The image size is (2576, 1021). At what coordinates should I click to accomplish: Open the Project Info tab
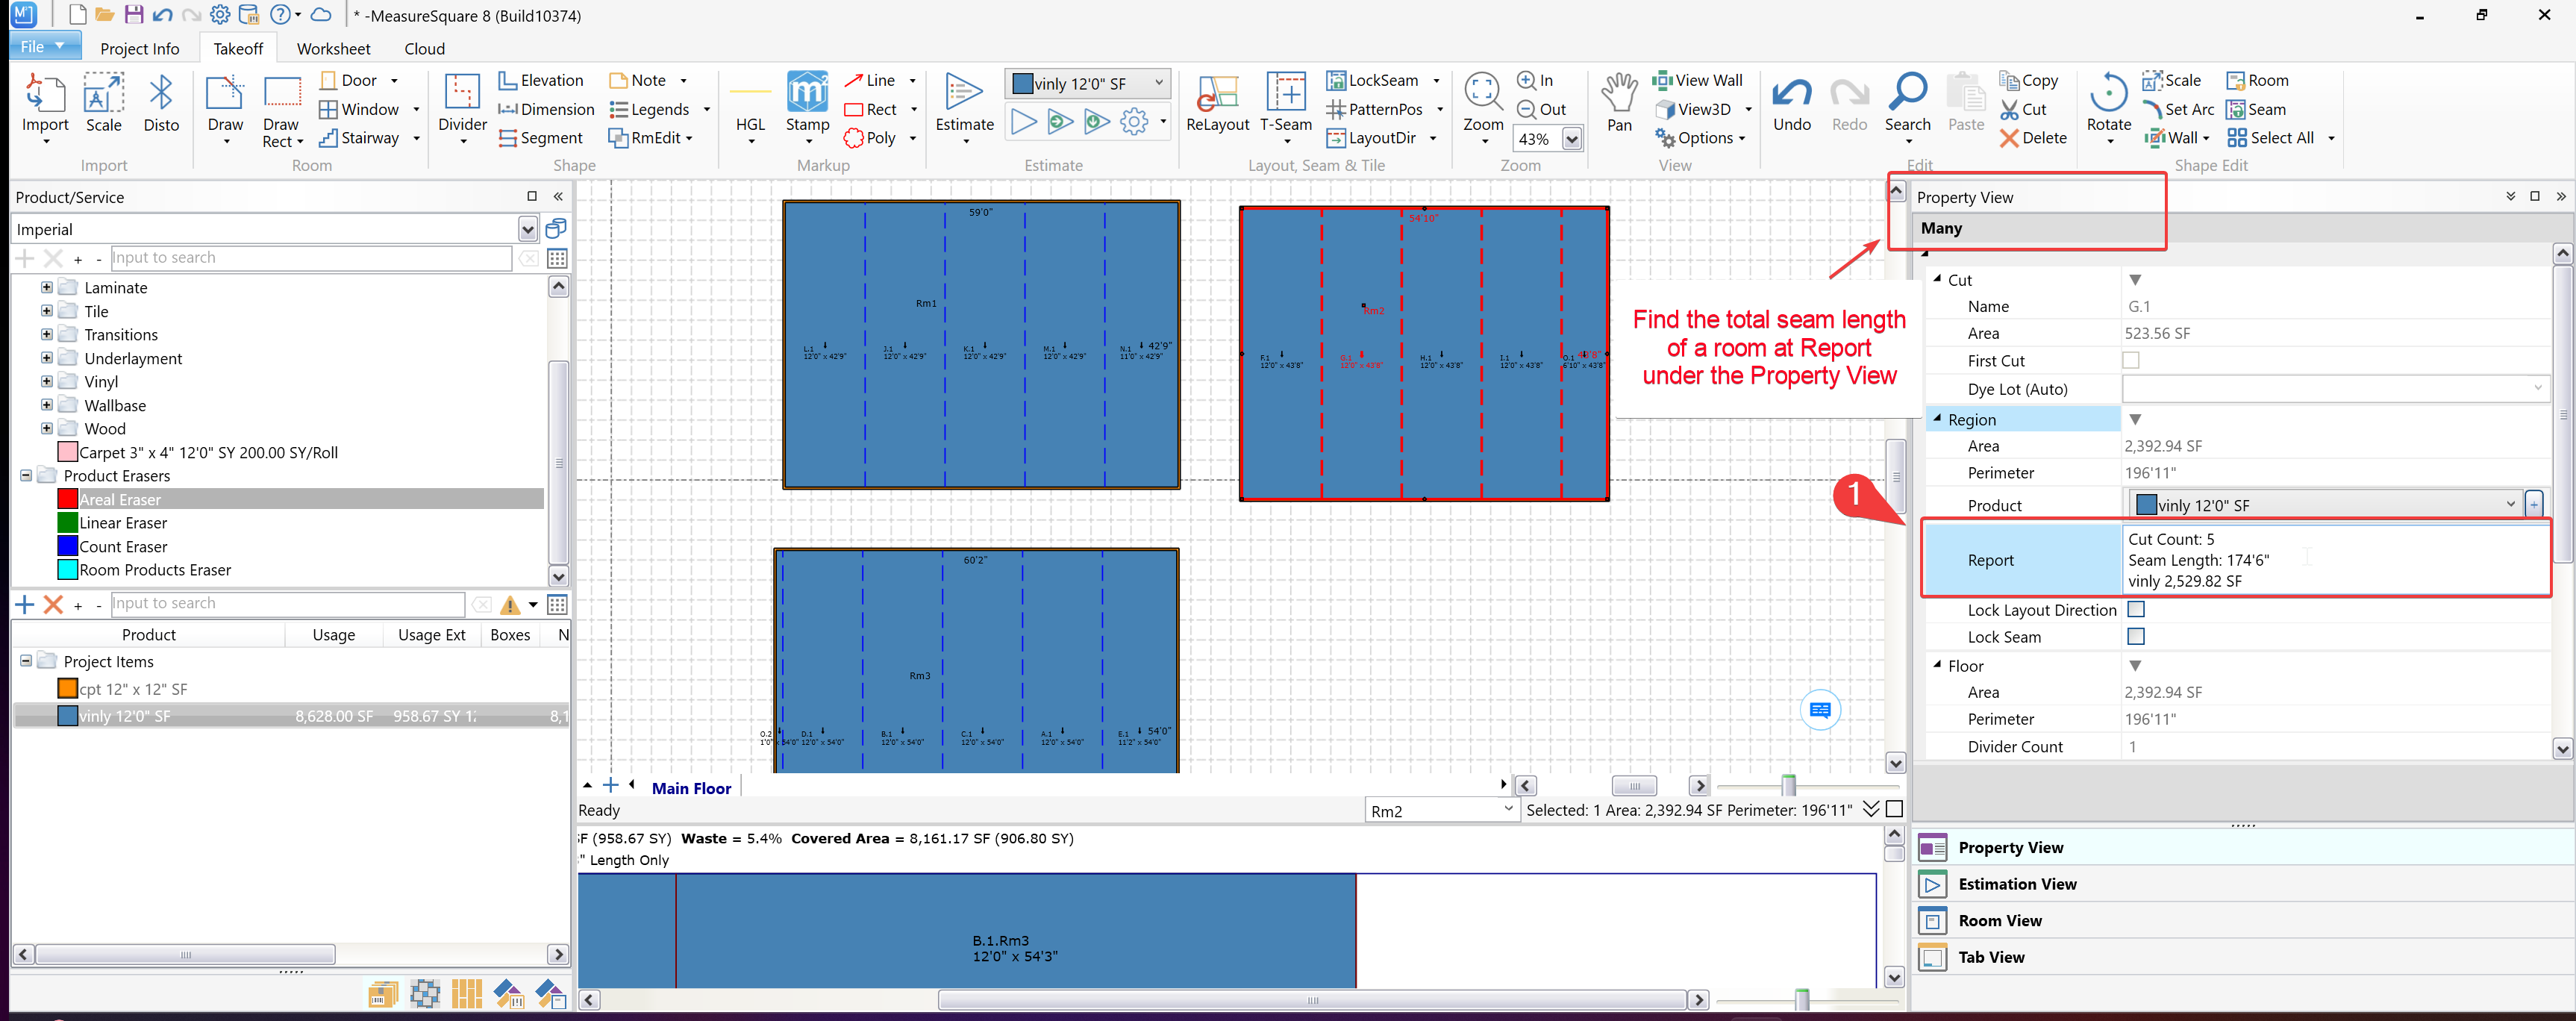(x=139, y=48)
